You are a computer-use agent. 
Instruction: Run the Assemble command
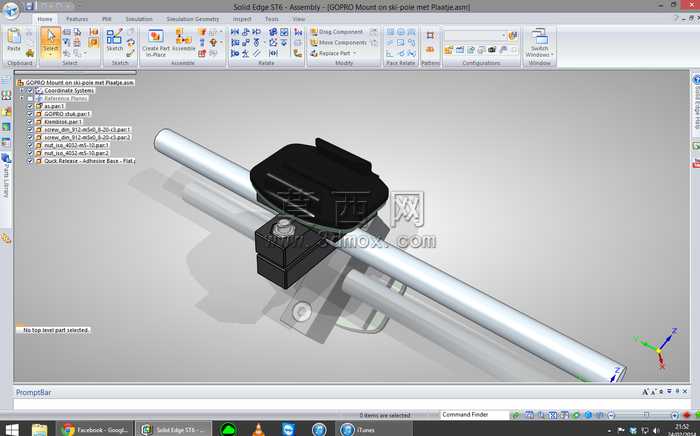coord(183,40)
